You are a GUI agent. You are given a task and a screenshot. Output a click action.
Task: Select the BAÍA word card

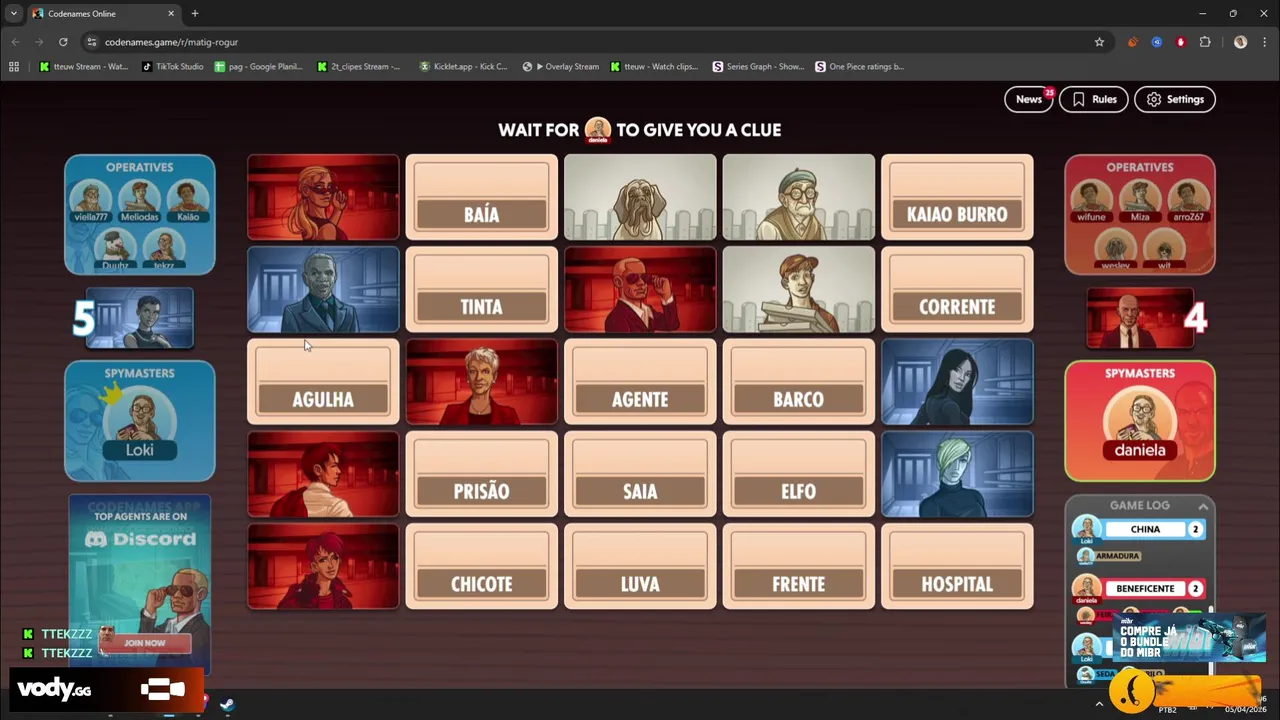pyautogui.click(x=481, y=197)
